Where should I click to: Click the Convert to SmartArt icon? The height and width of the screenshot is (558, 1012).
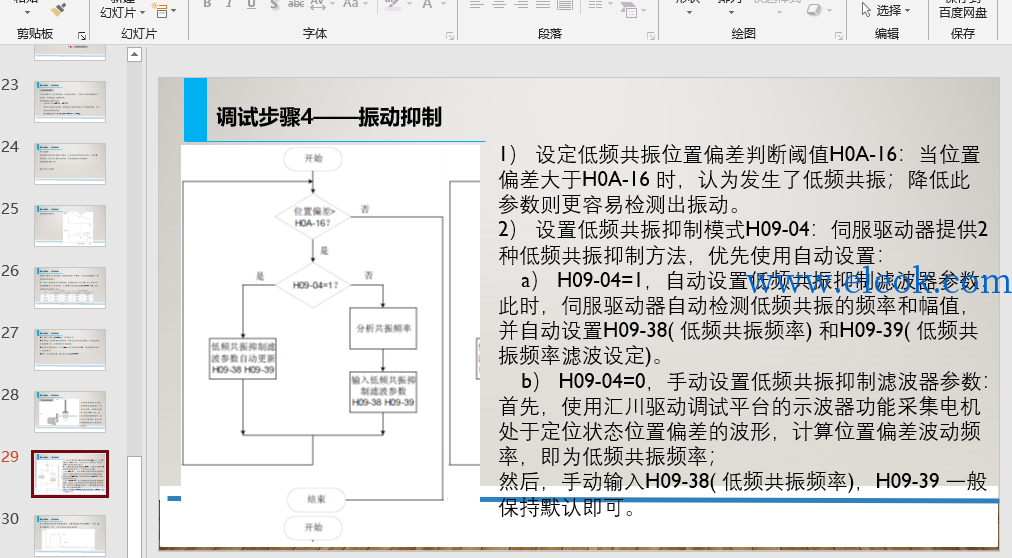(629, 9)
